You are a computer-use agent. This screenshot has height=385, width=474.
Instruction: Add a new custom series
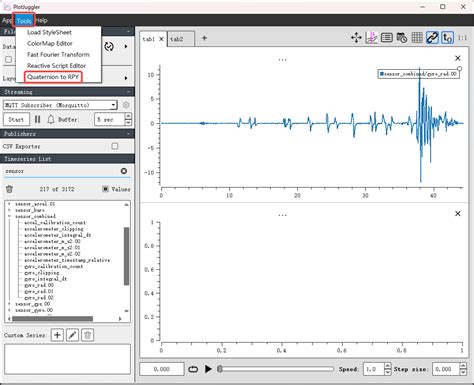pos(57,335)
